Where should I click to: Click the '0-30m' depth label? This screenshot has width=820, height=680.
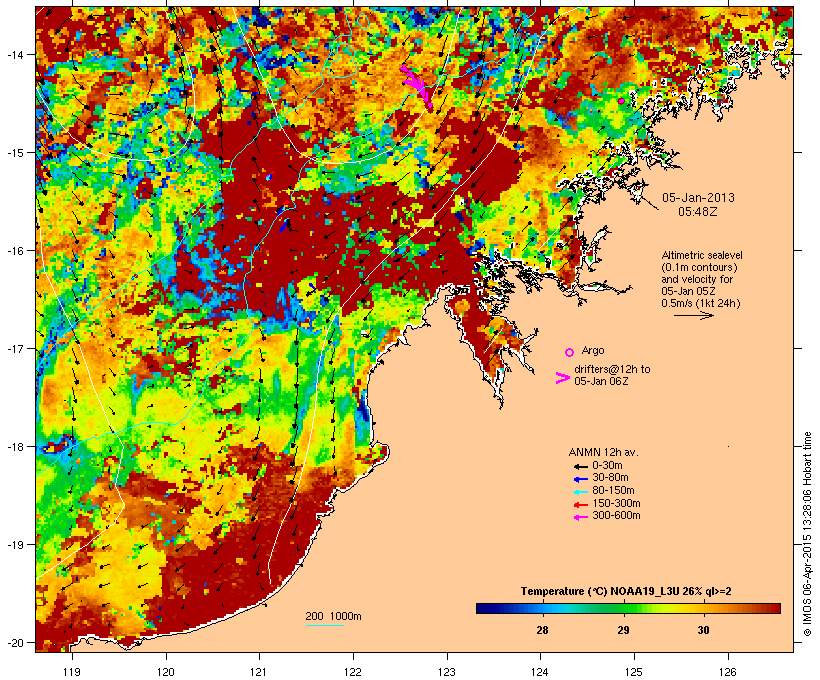point(607,466)
